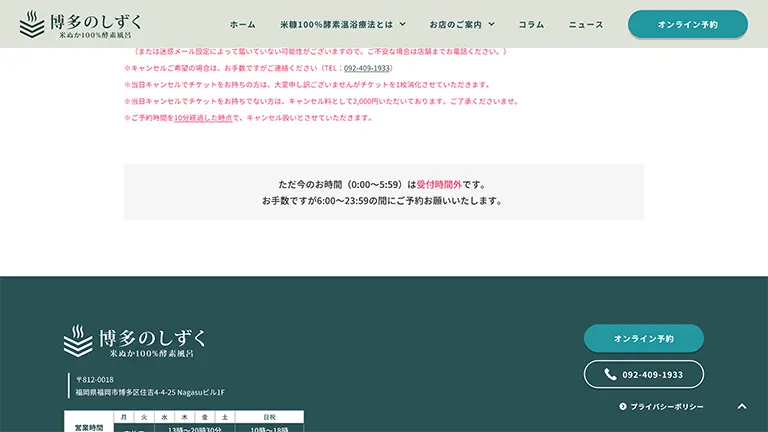The image size is (768, 432).
Task: Click arrow icon beside プライバシーポリシー
Action: pos(623,407)
